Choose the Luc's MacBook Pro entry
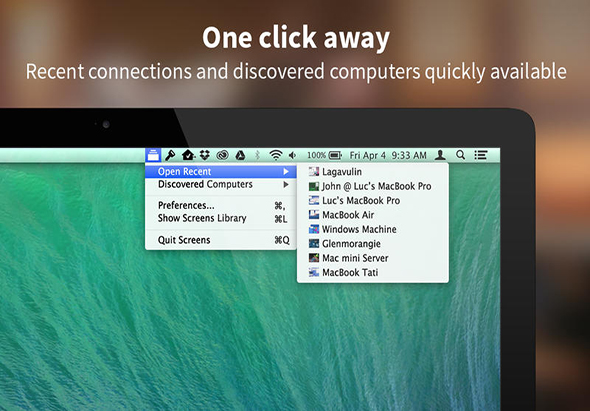This screenshot has width=590, height=411. (373, 201)
